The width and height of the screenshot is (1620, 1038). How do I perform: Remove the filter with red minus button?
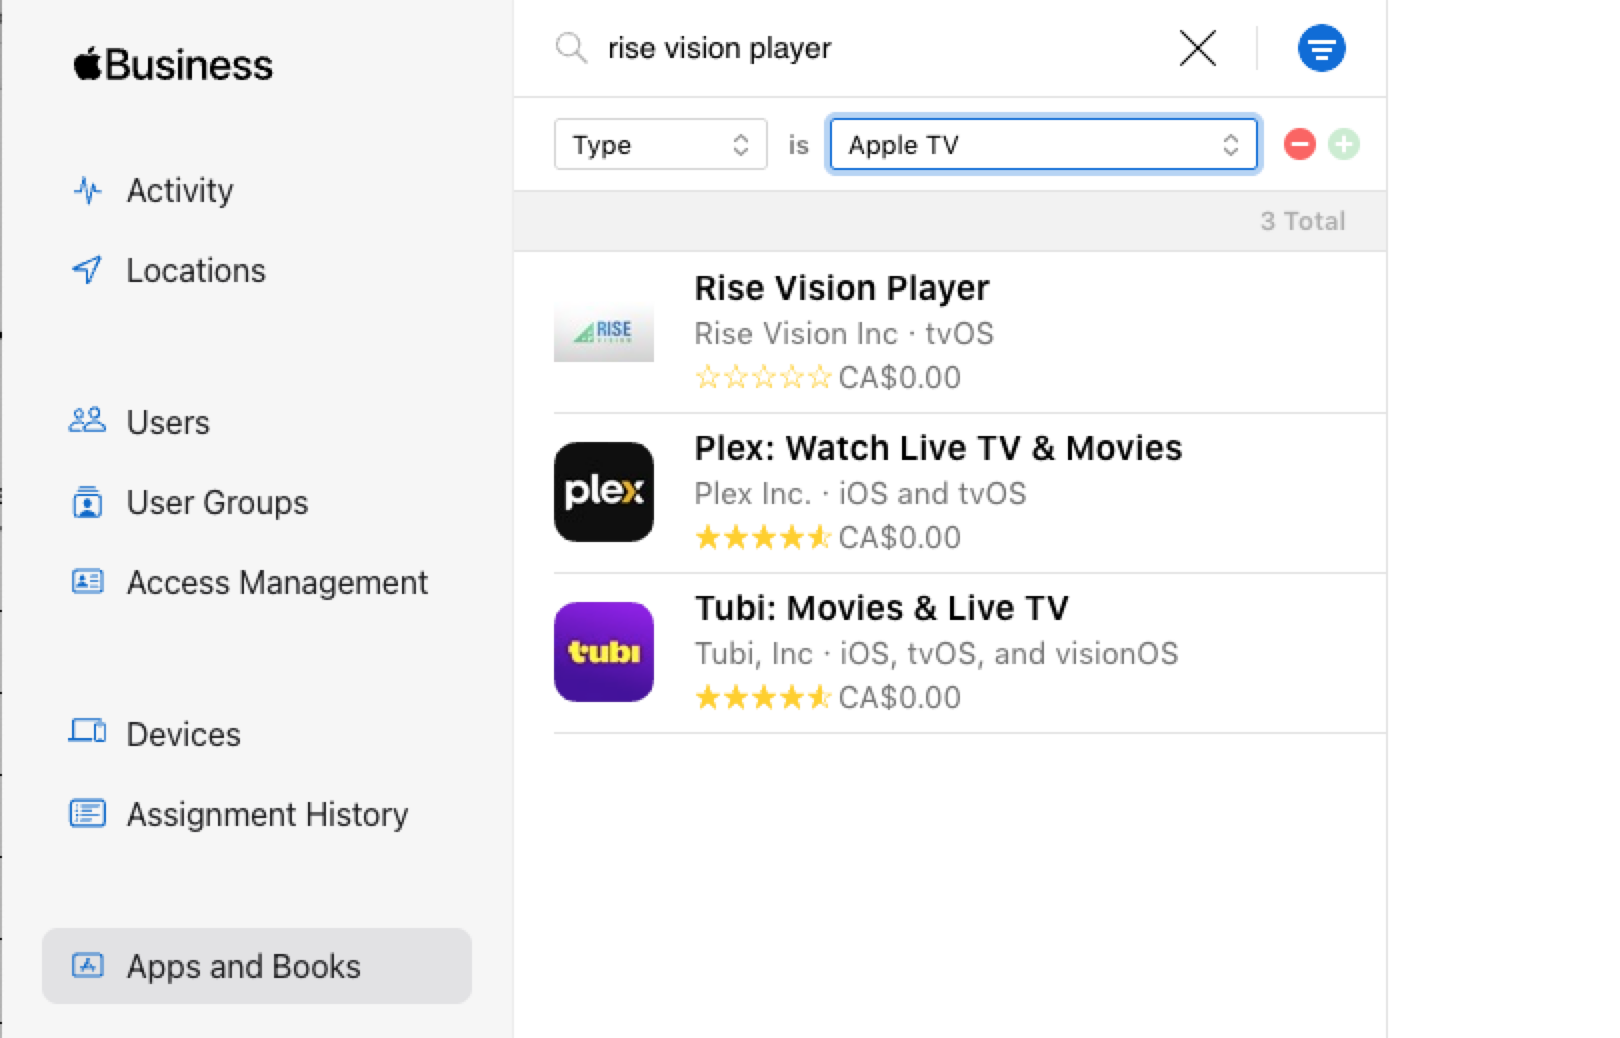pos(1299,145)
